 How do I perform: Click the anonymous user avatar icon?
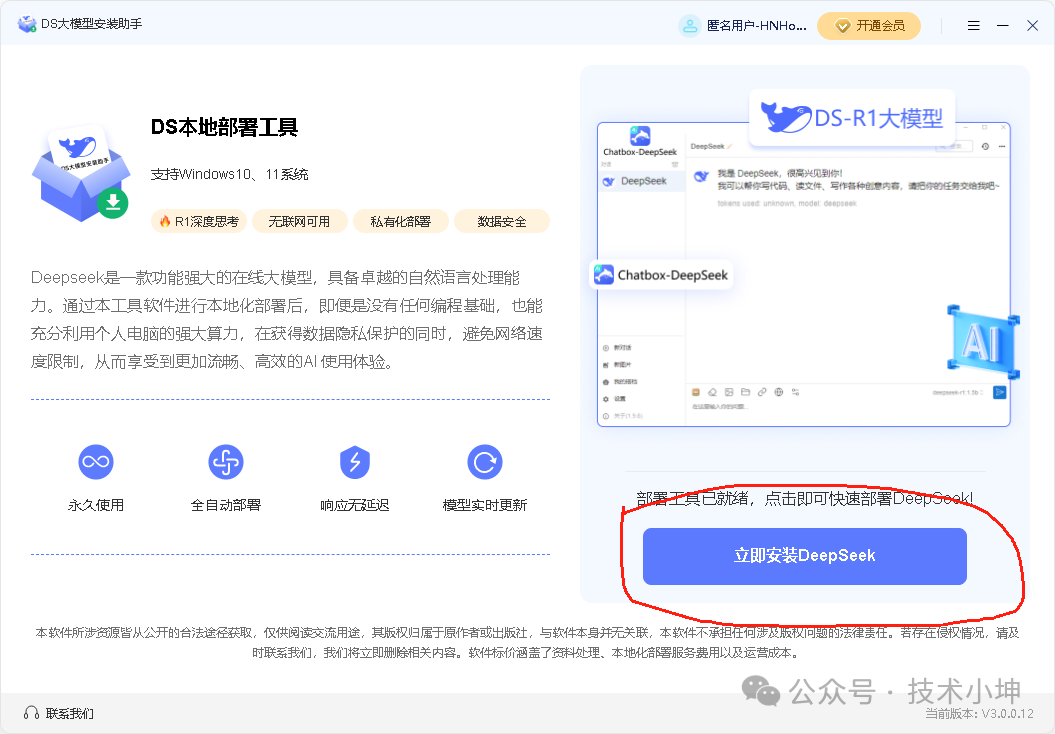(x=690, y=25)
